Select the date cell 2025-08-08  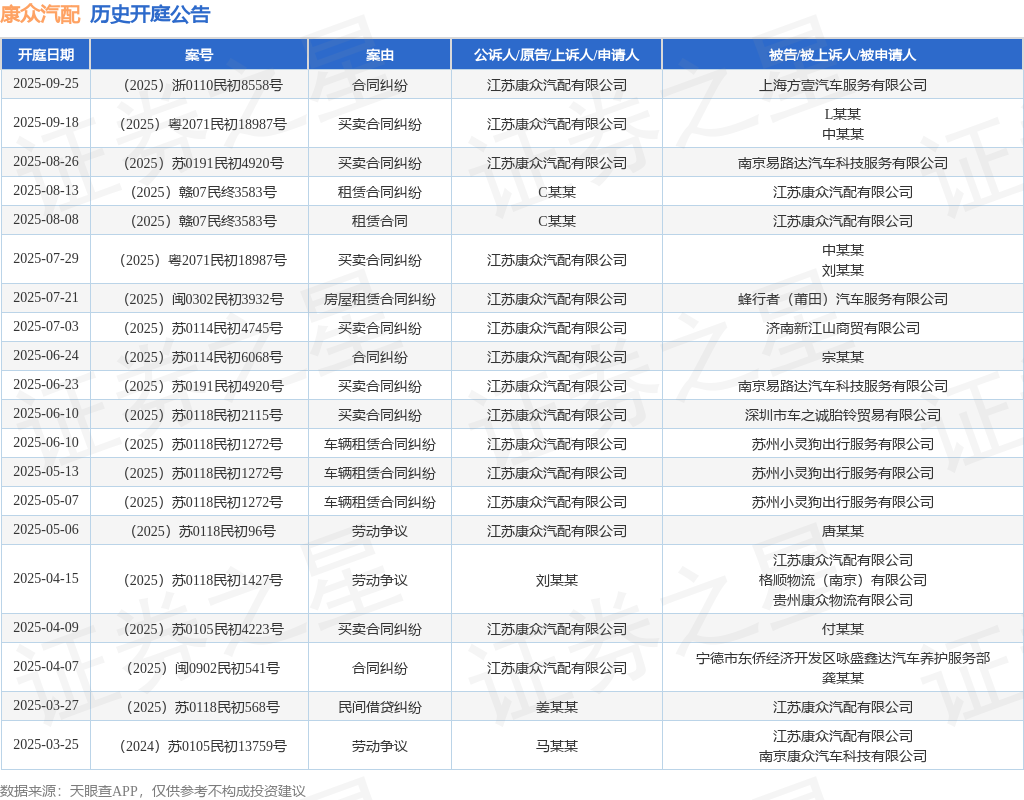point(46,219)
